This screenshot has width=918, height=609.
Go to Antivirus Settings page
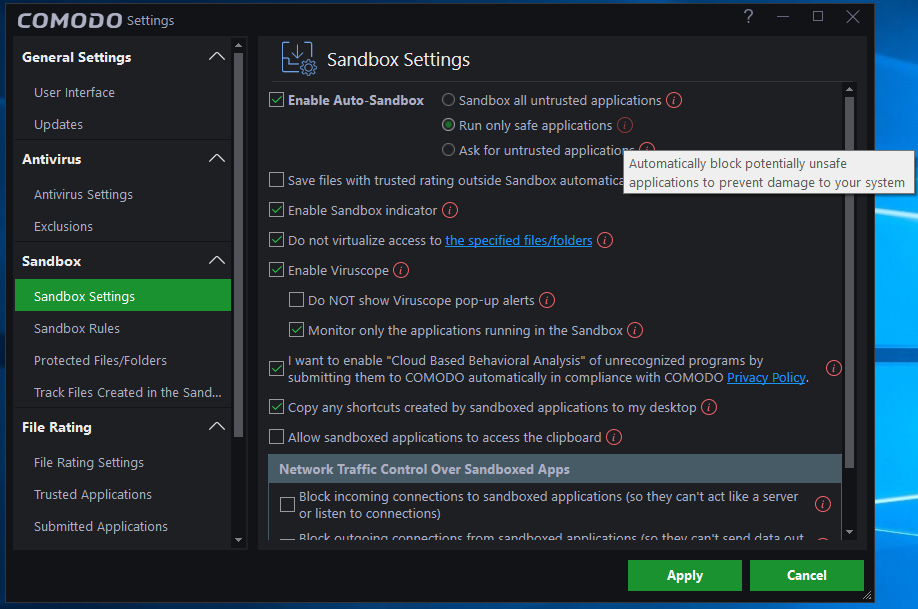click(83, 194)
